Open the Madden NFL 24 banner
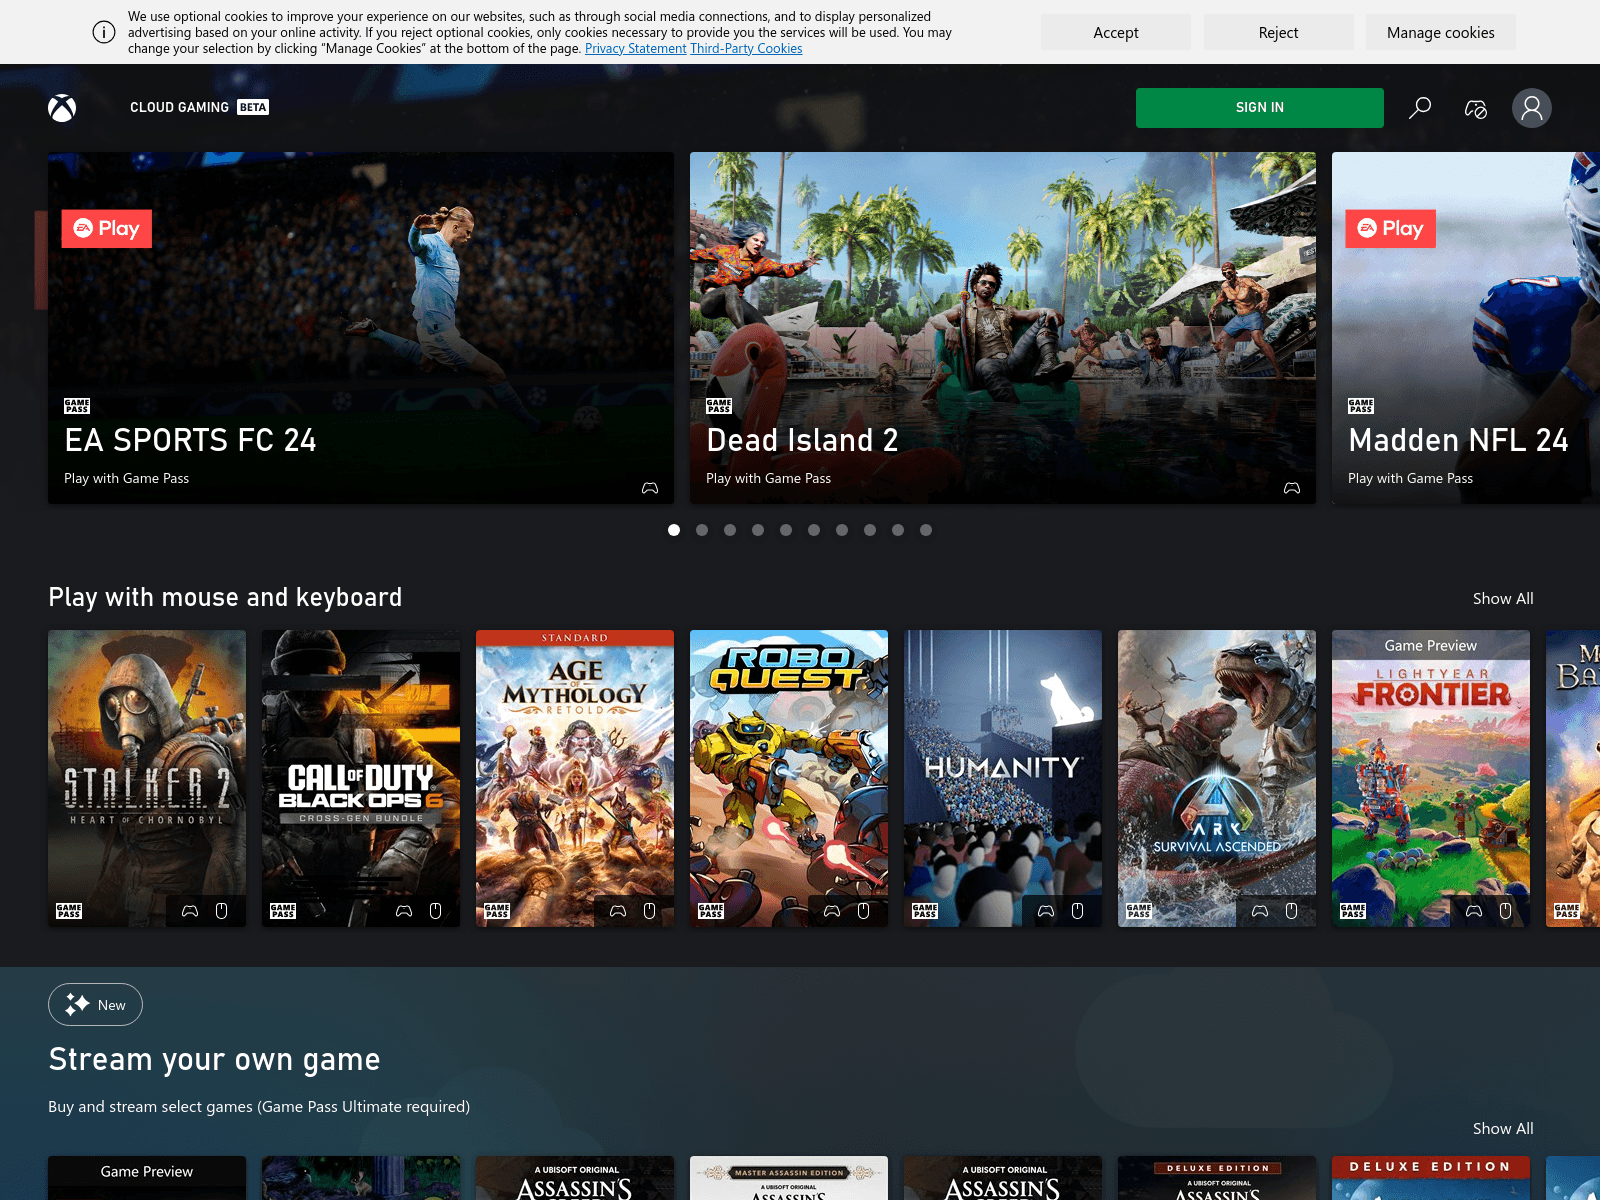This screenshot has height=1200, width=1600. click(1466, 328)
